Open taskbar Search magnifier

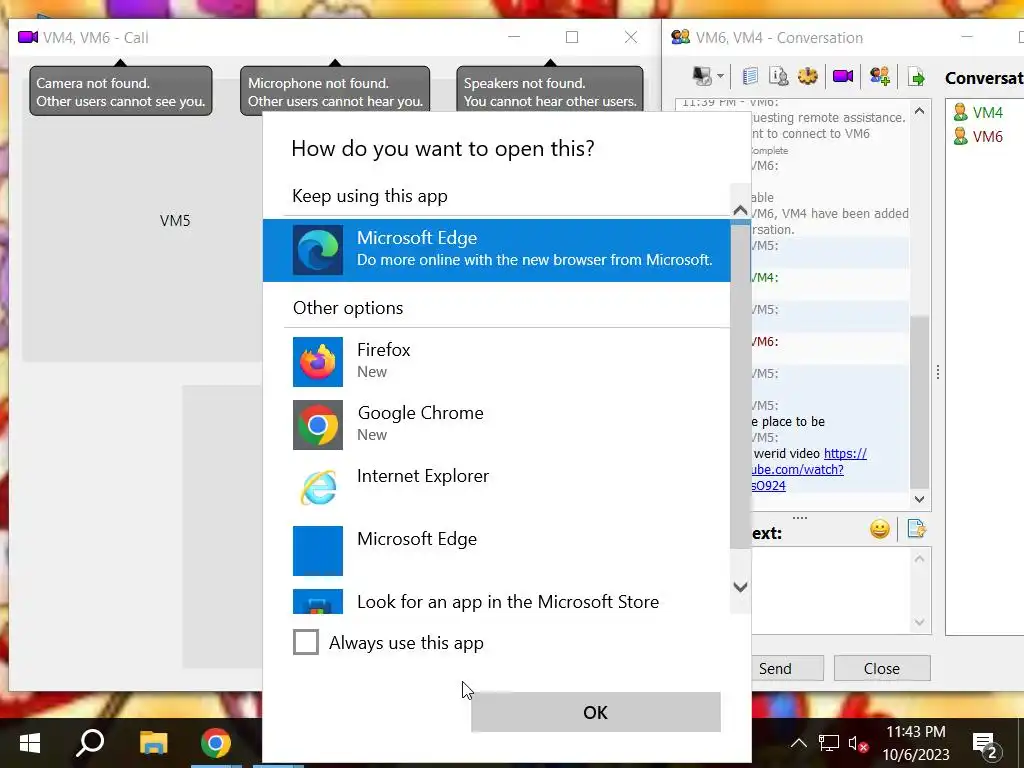point(91,743)
